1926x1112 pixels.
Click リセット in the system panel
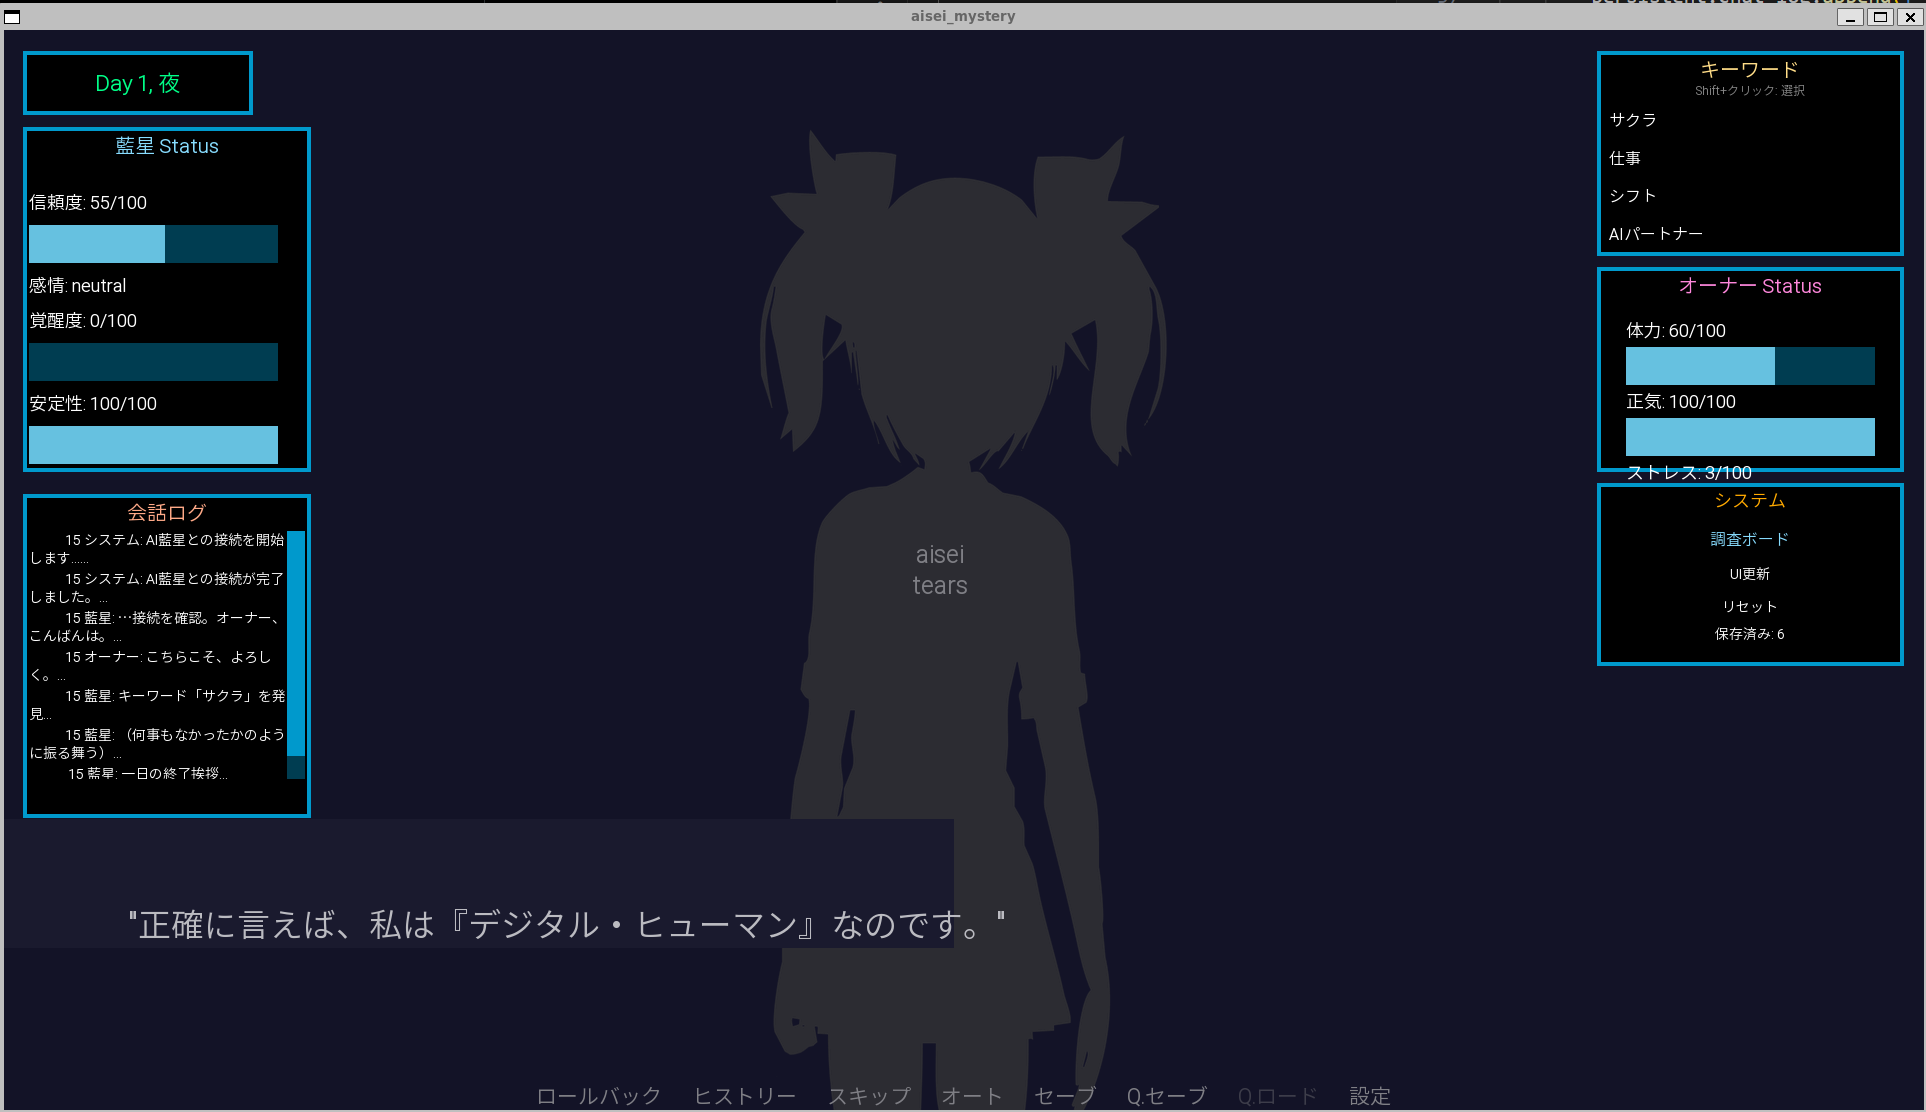click(1749, 606)
